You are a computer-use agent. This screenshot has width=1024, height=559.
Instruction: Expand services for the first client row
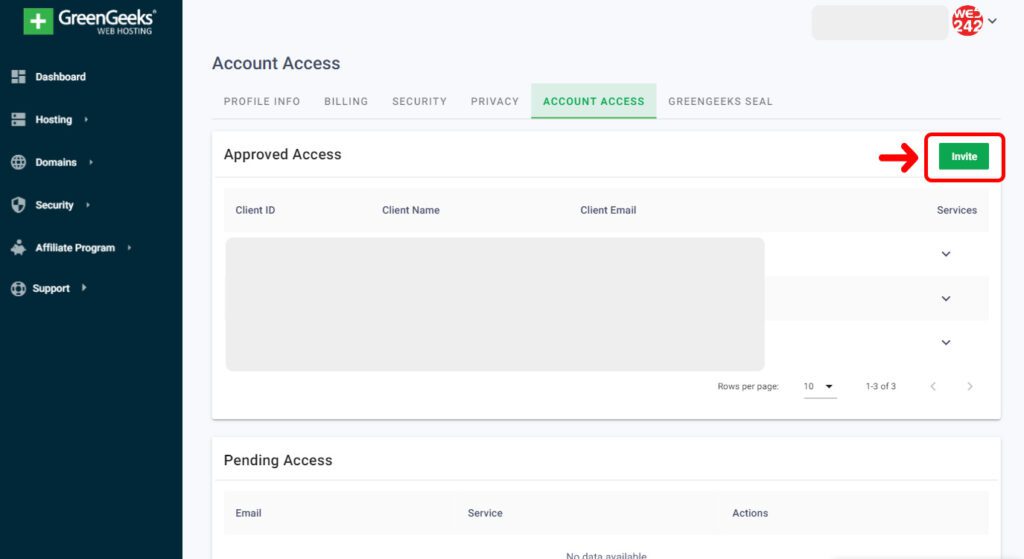click(x=946, y=254)
